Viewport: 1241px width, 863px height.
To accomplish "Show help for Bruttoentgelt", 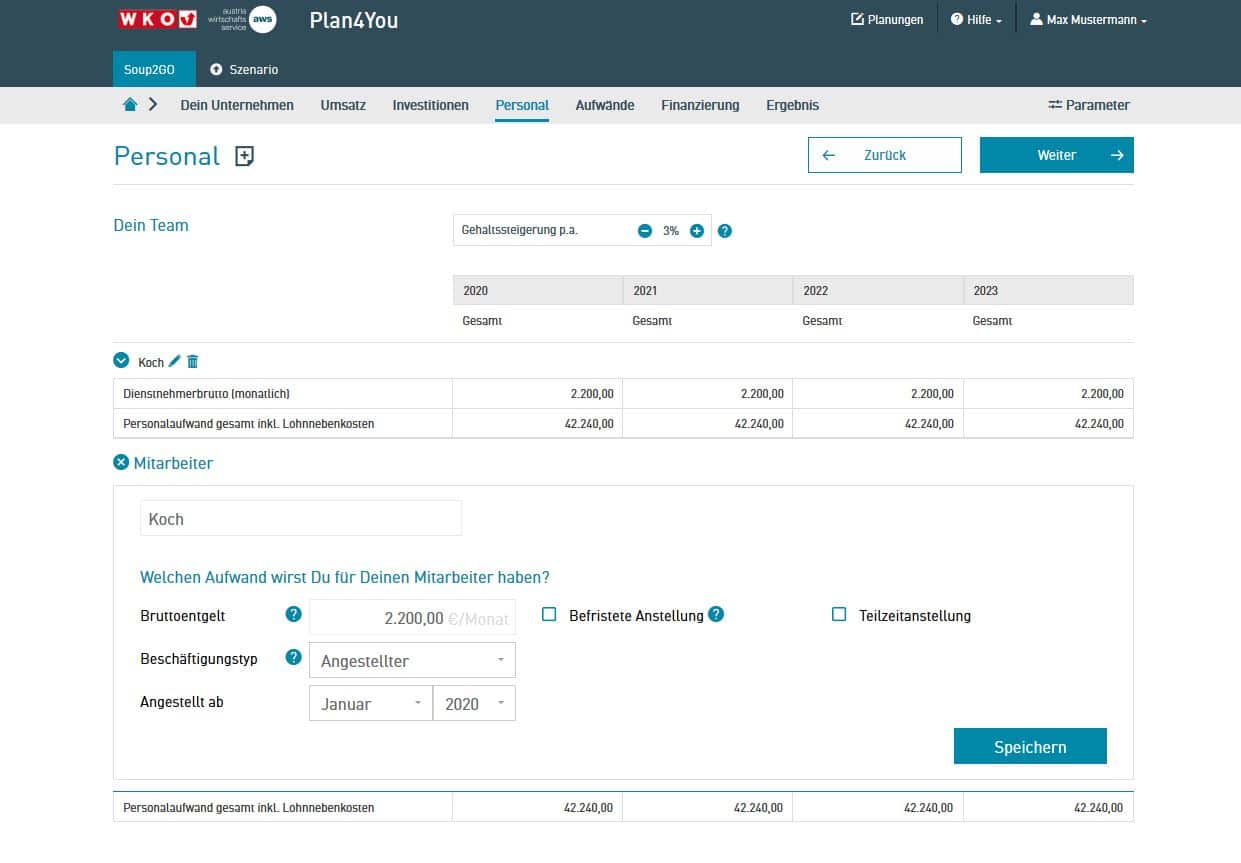I will [293, 614].
